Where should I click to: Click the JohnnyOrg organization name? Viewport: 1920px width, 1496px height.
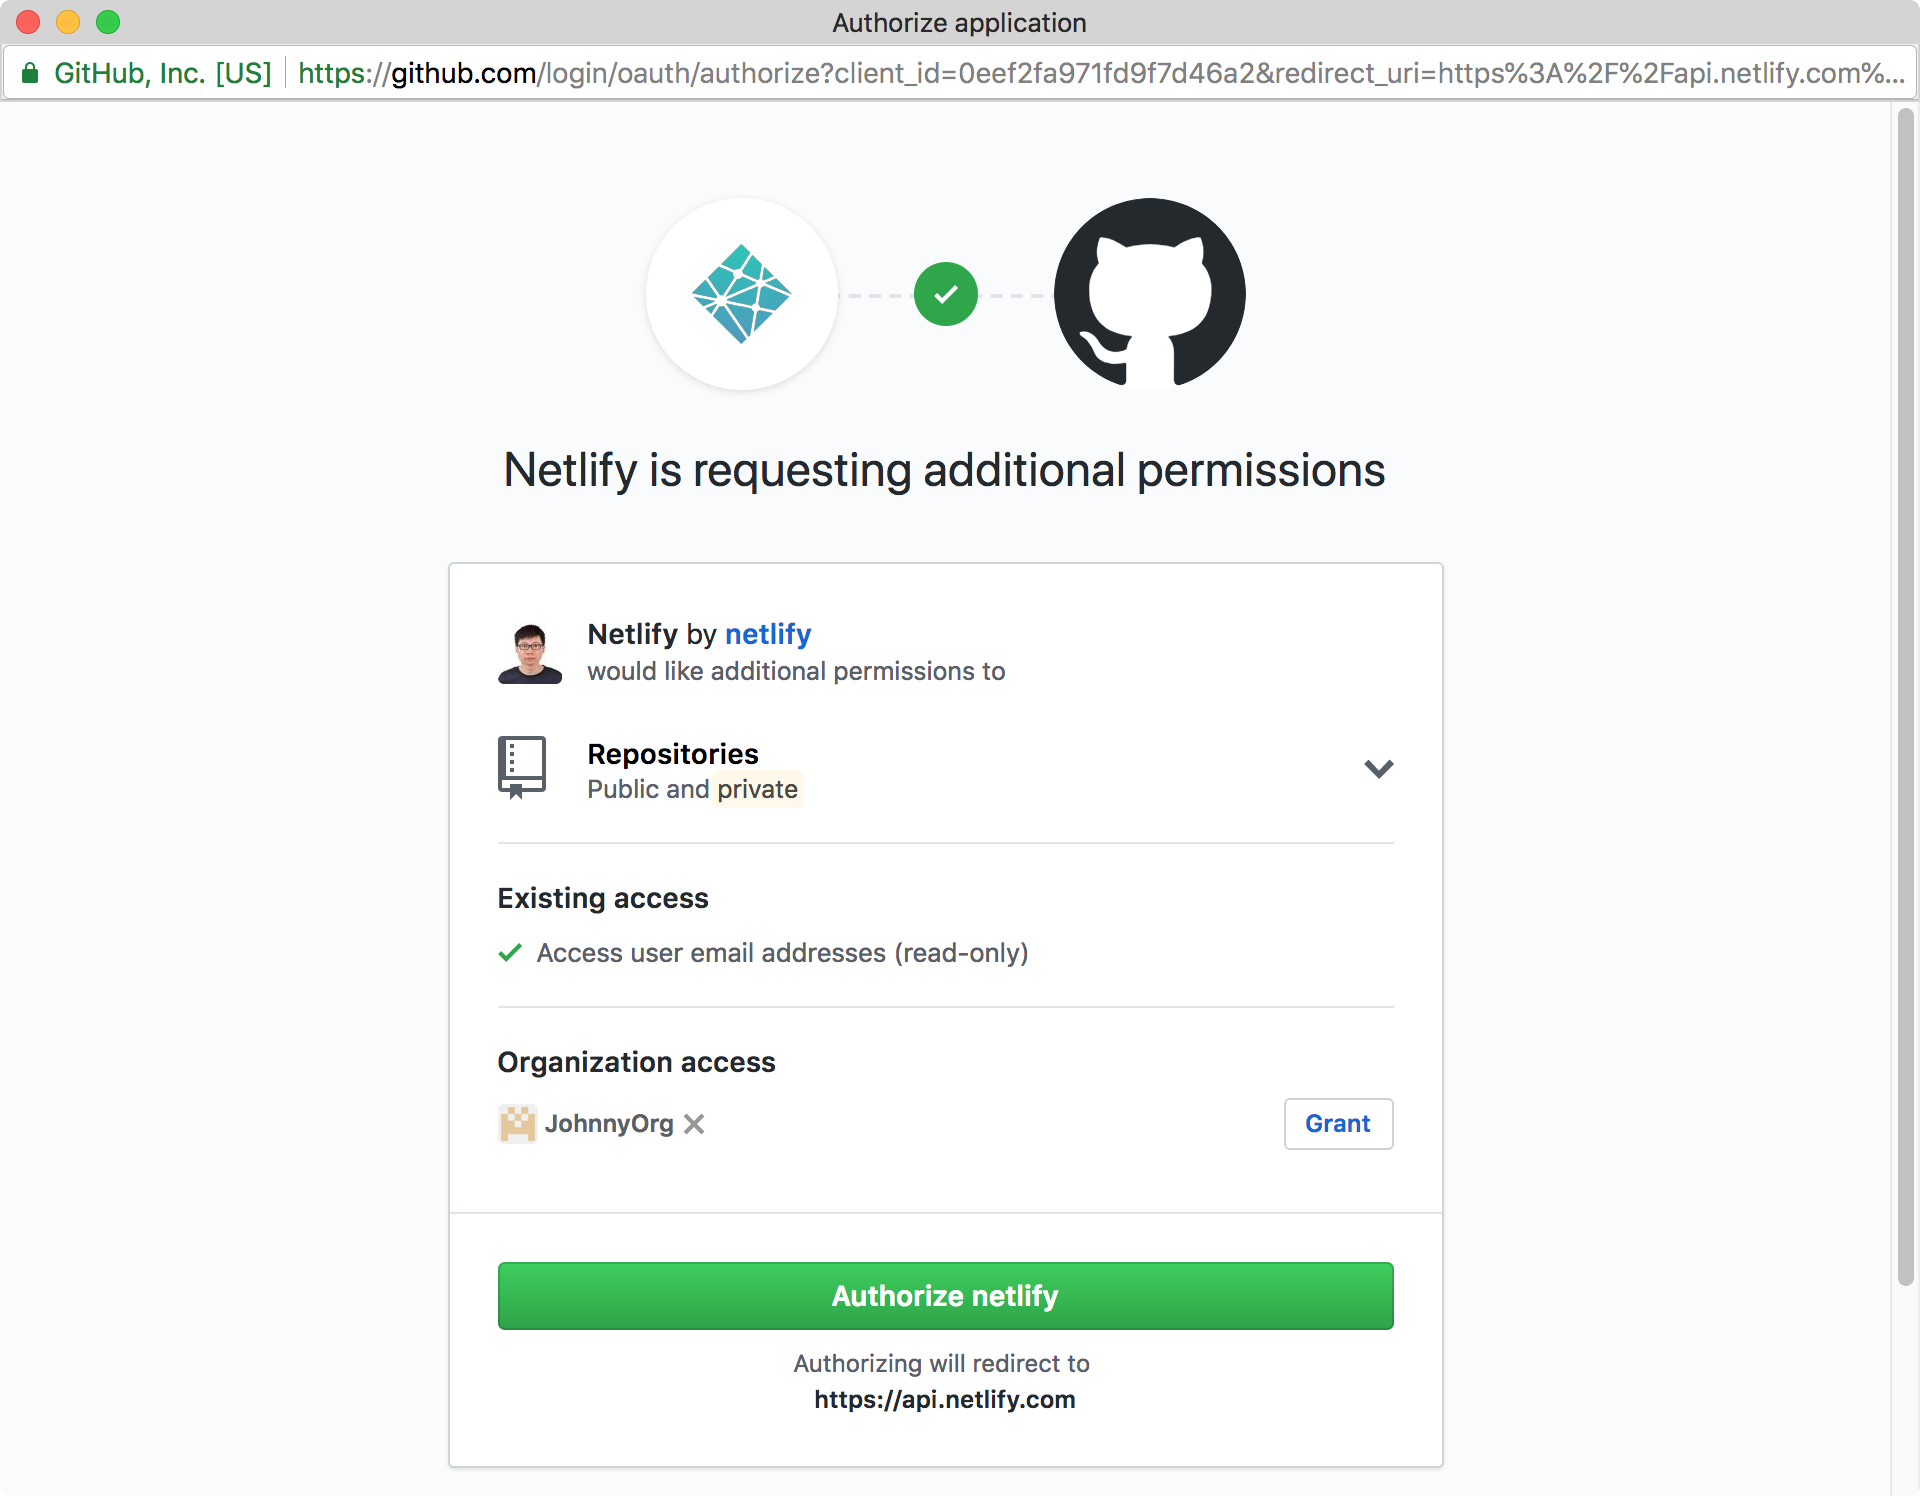click(609, 1124)
